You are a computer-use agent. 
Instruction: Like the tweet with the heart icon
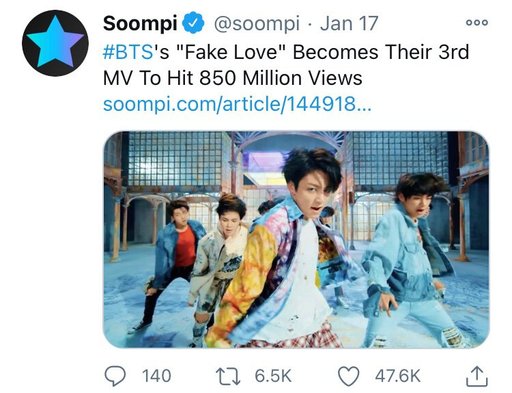tap(349, 376)
